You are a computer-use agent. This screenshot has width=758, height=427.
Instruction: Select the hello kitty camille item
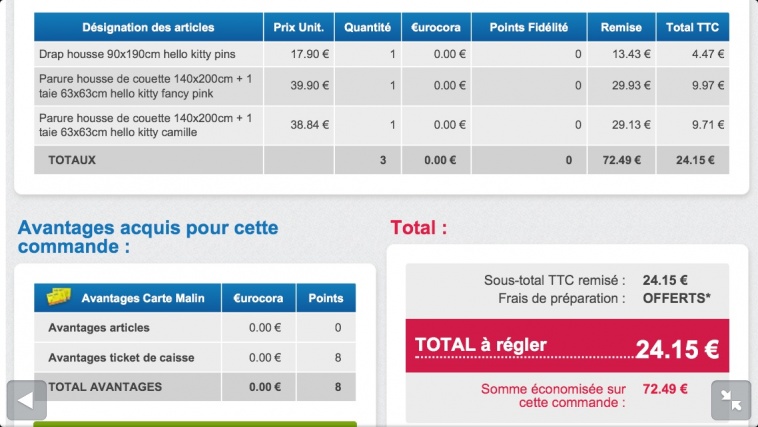pos(381,125)
